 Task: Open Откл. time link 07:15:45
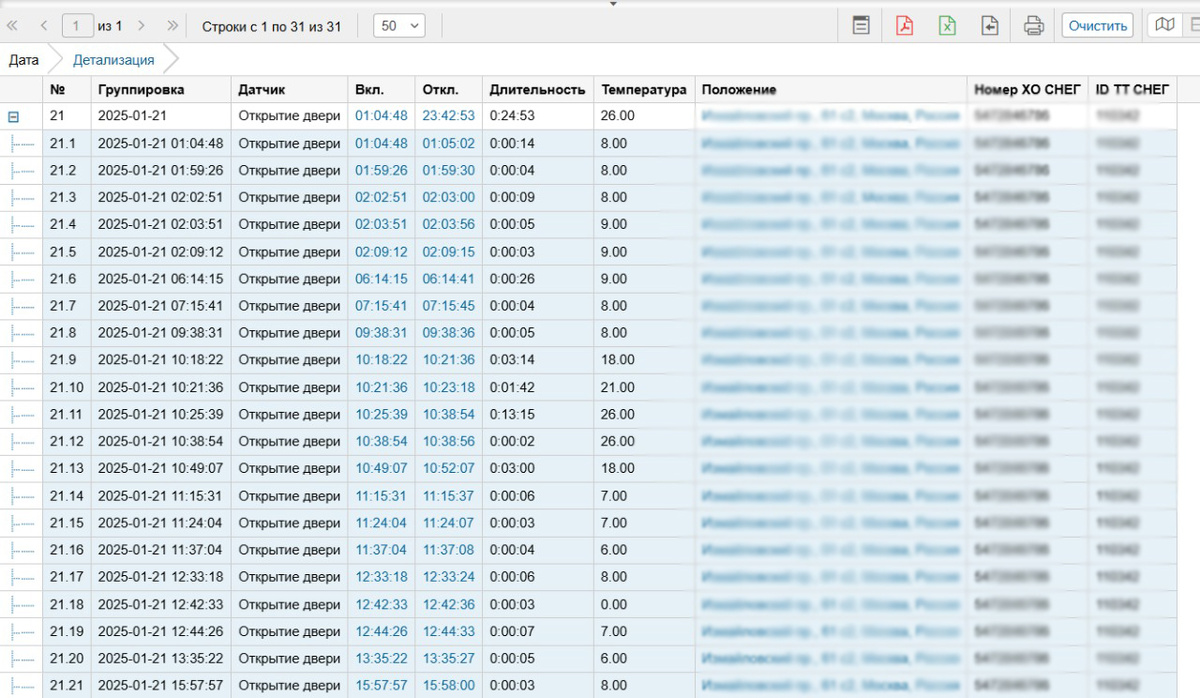[x=448, y=306]
